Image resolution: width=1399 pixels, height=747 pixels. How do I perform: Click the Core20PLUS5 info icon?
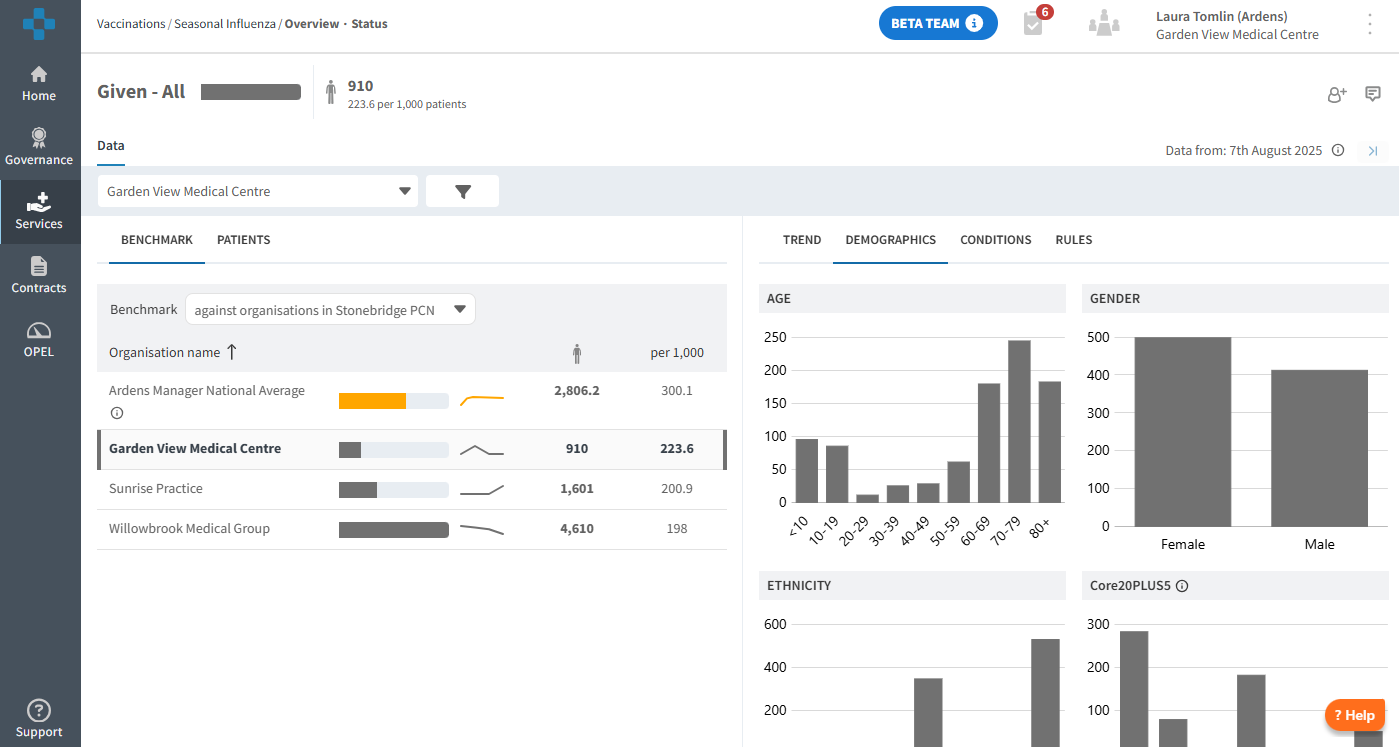[x=1182, y=586]
